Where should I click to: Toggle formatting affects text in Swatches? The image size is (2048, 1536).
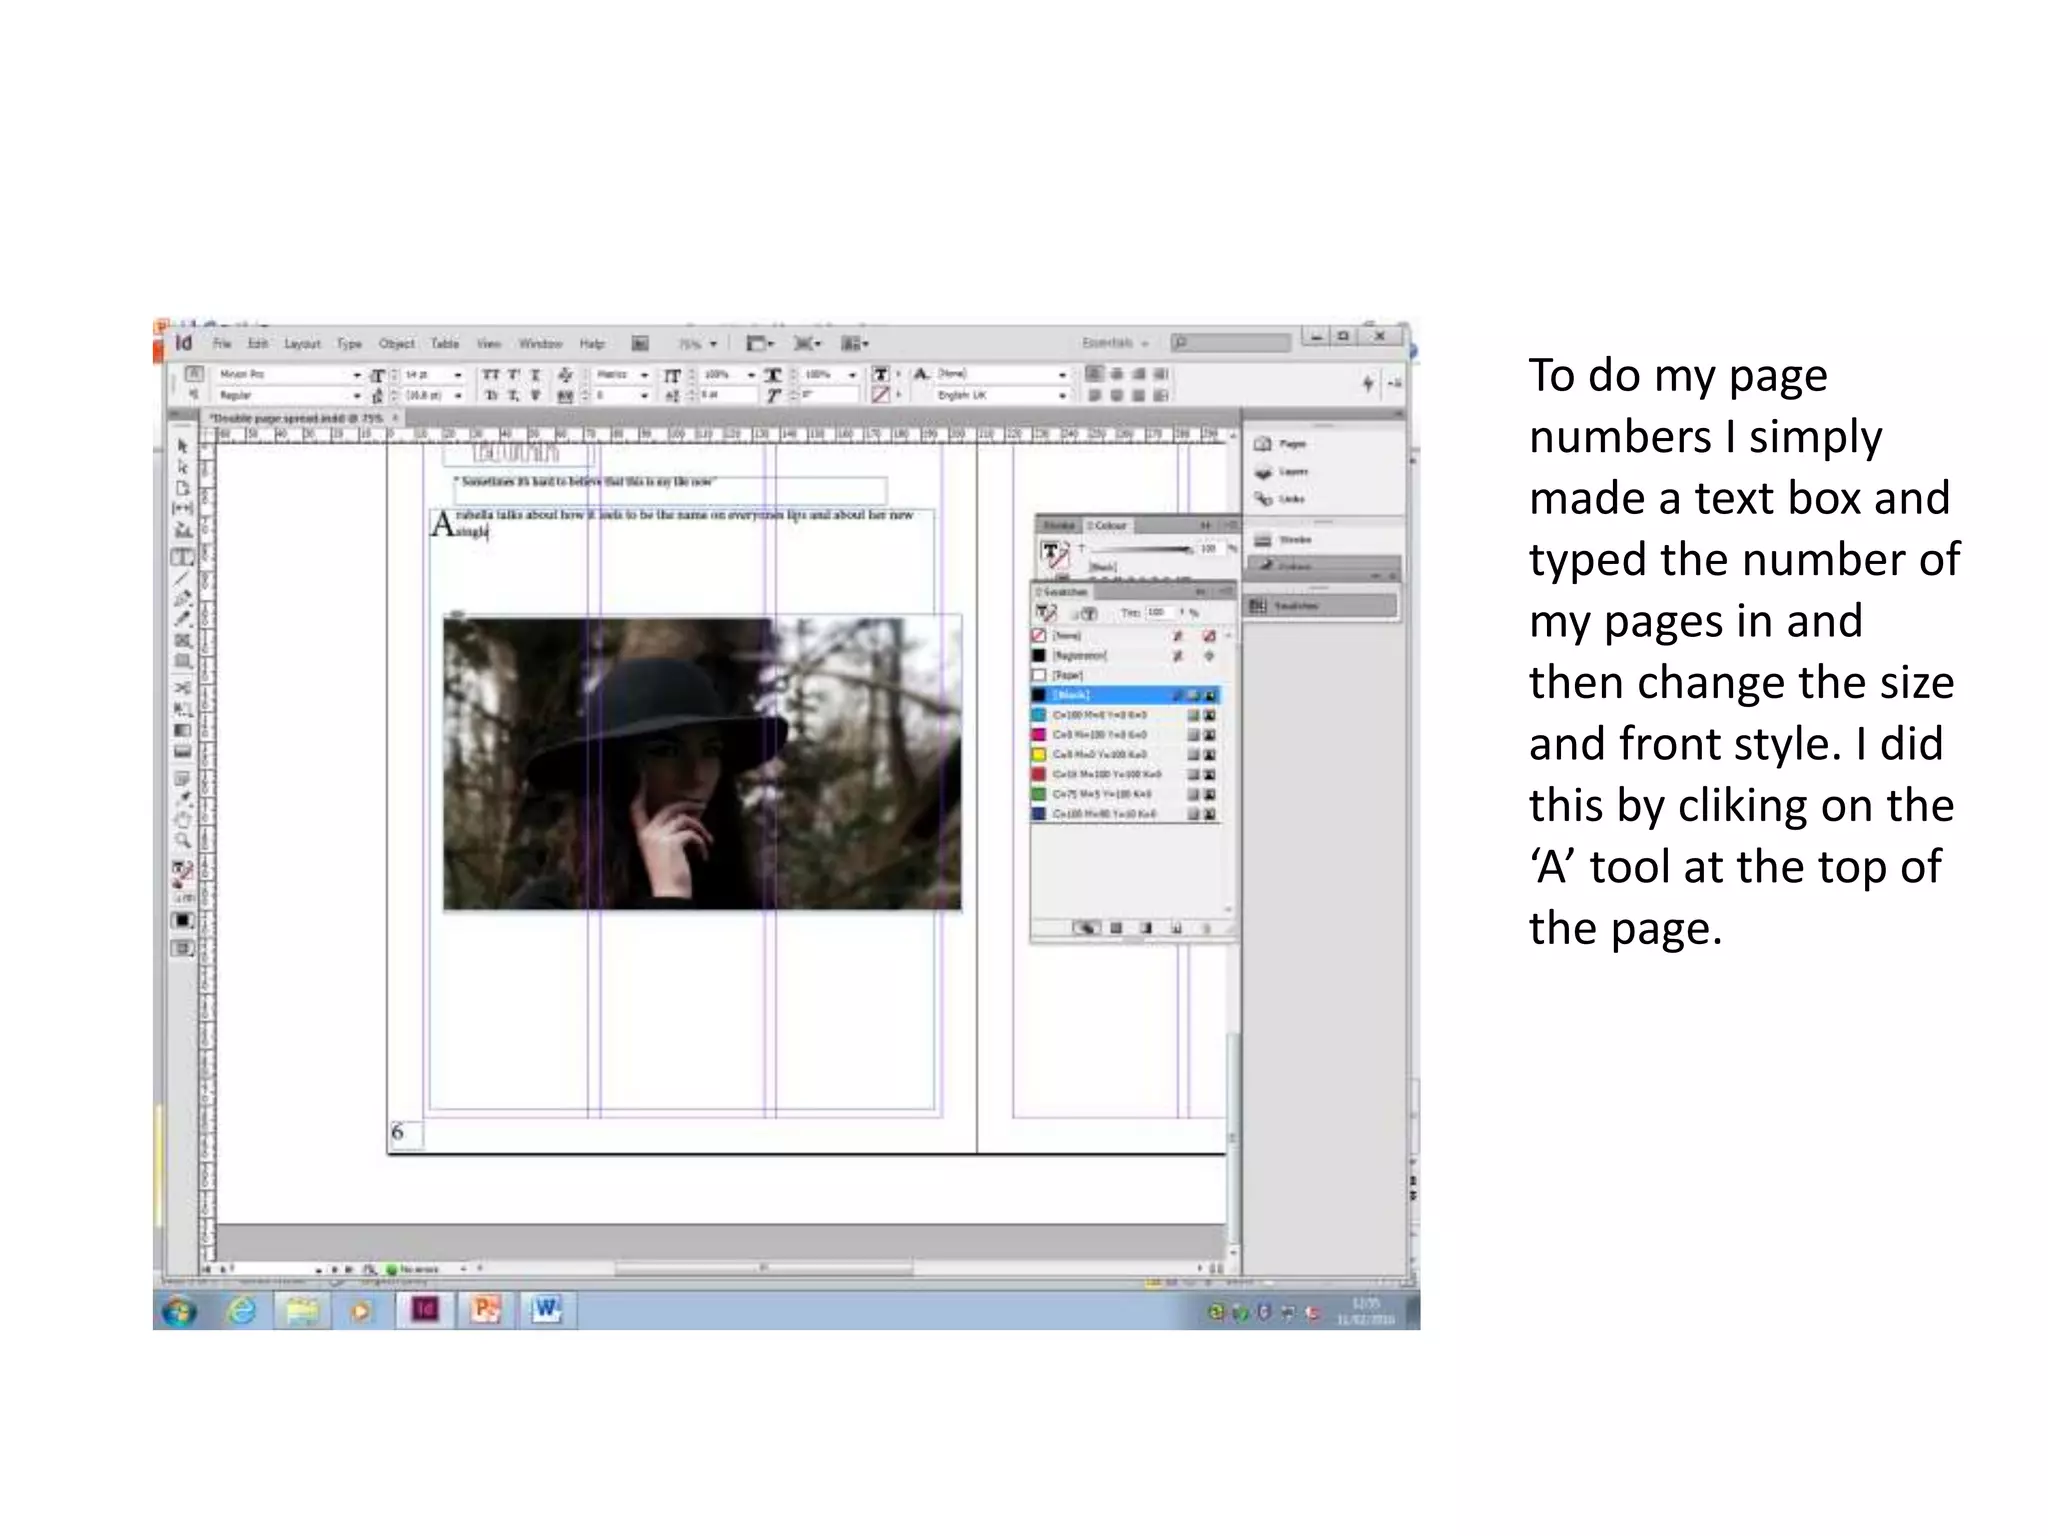coord(1089,614)
